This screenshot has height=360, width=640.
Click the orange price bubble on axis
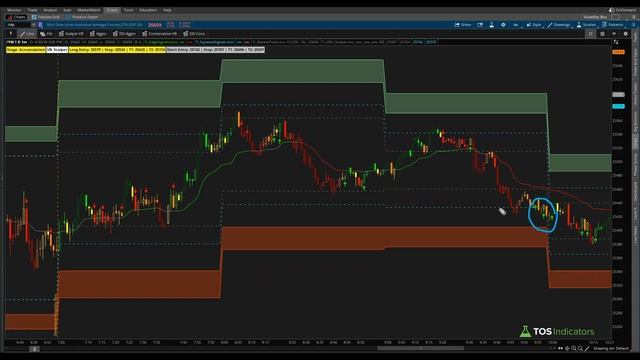coord(618,52)
